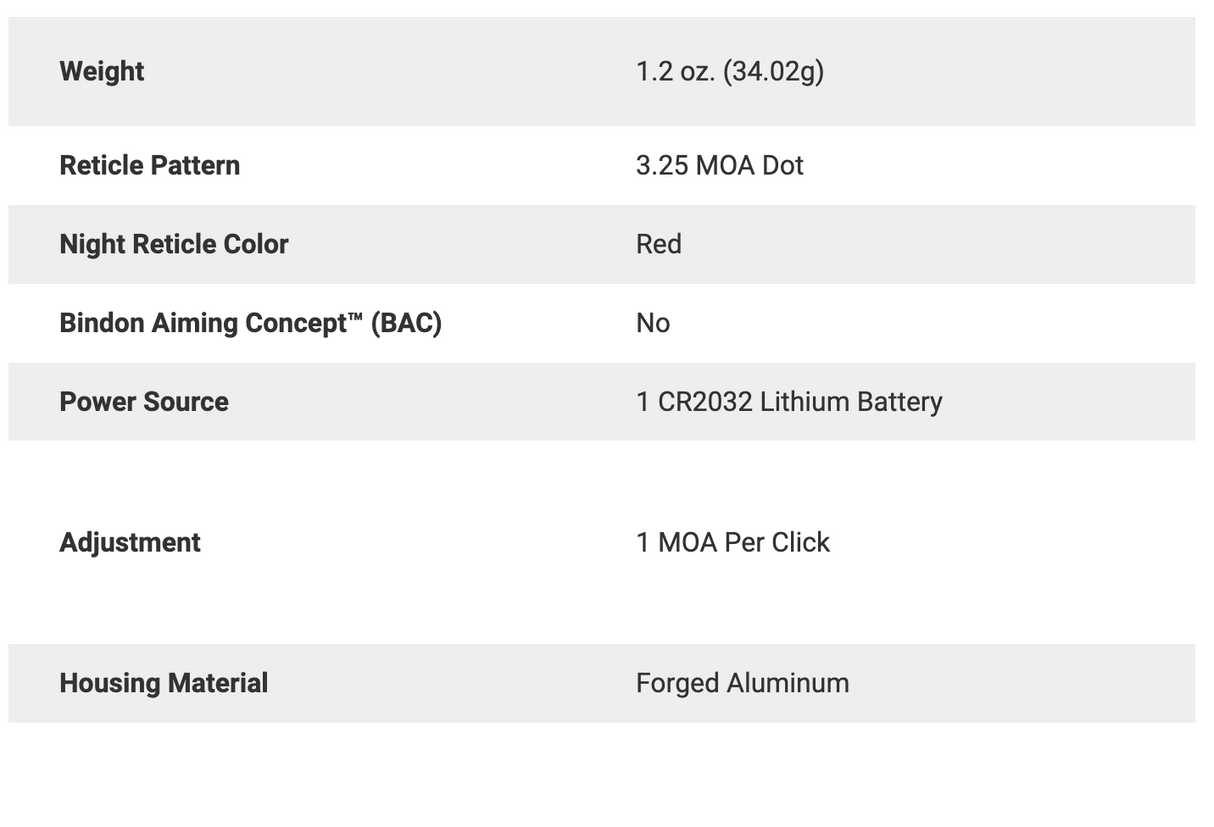Click the trademark symbol after Concept
1214x827 pixels.
pos(353,317)
